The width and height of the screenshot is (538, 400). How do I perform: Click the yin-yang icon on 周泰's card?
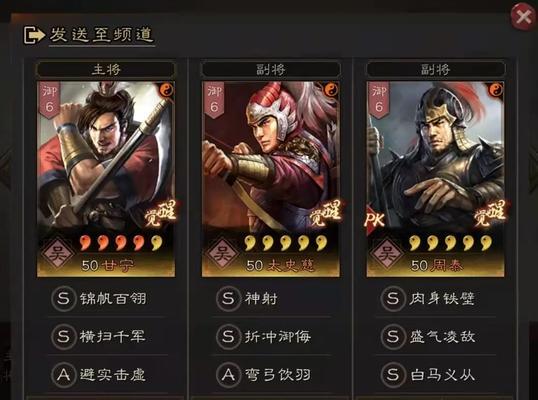tap(496, 90)
